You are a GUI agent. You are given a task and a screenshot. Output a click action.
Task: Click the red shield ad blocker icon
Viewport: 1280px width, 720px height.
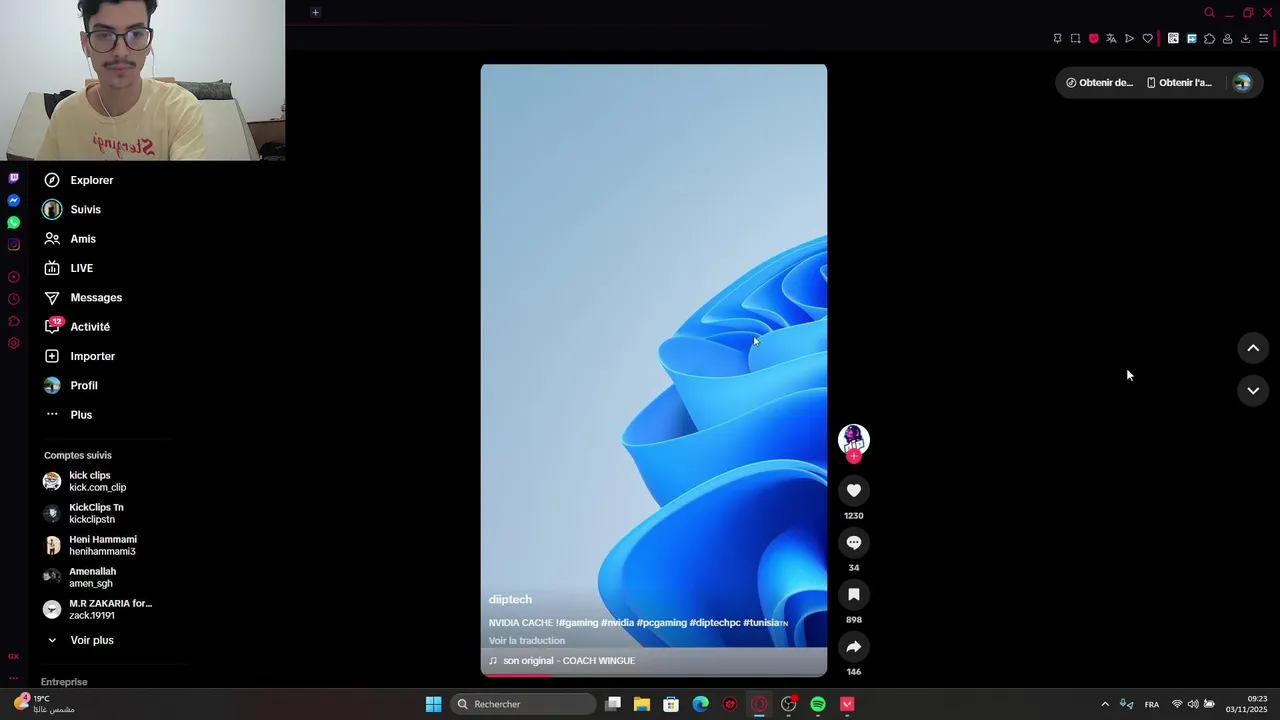click(1093, 39)
